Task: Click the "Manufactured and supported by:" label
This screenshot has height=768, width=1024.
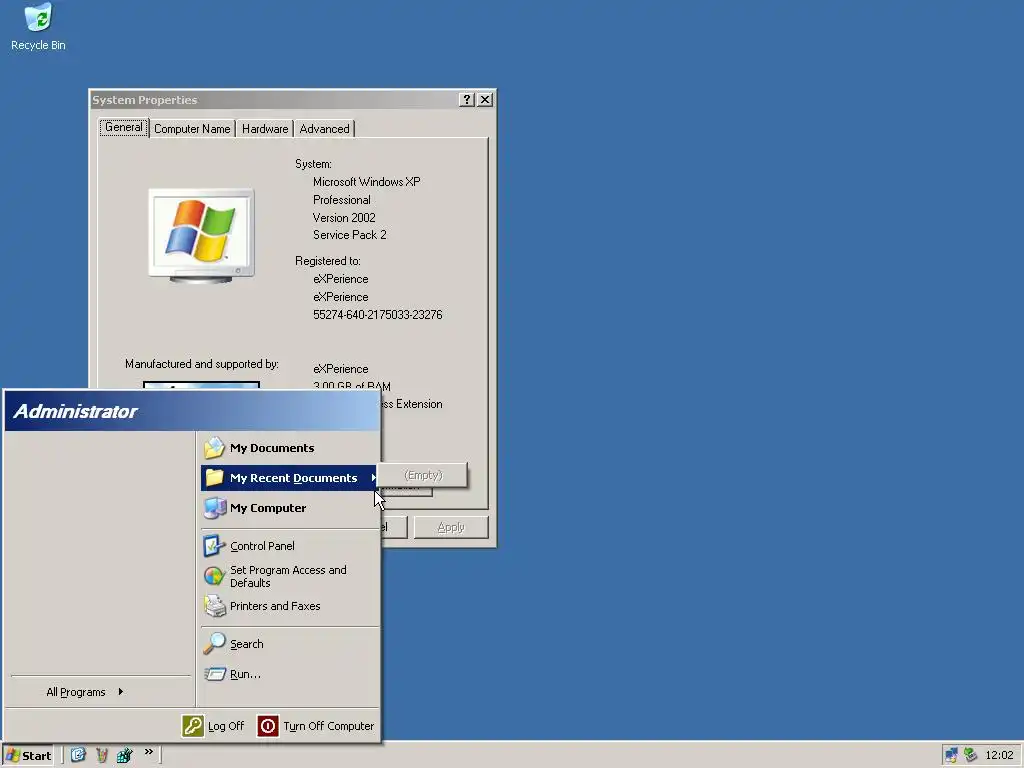Action: (x=202, y=364)
